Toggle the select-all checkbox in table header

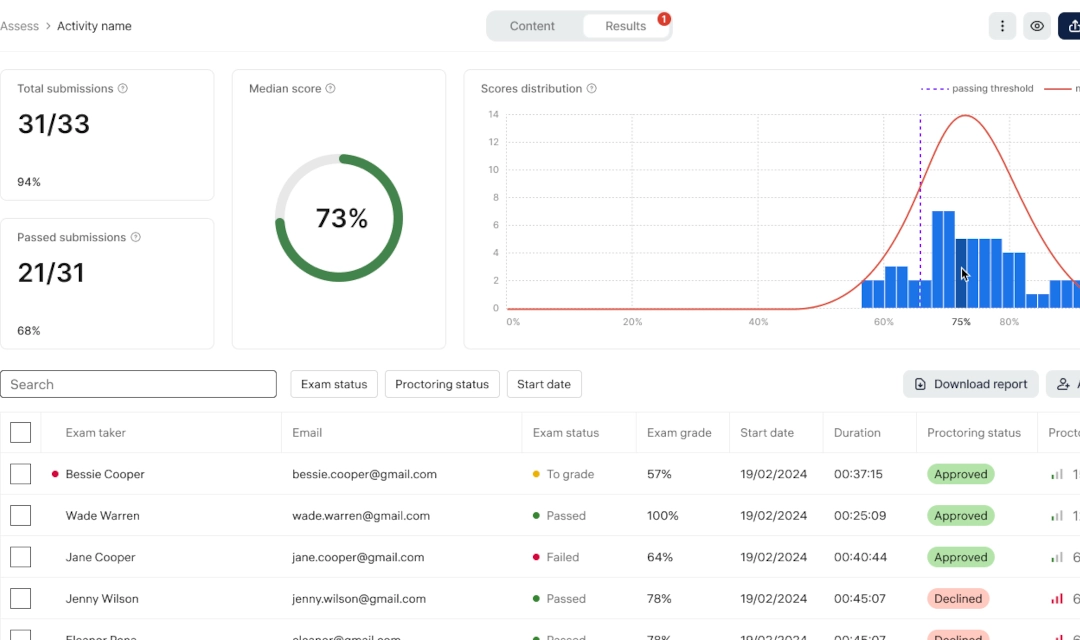coord(21,433)
